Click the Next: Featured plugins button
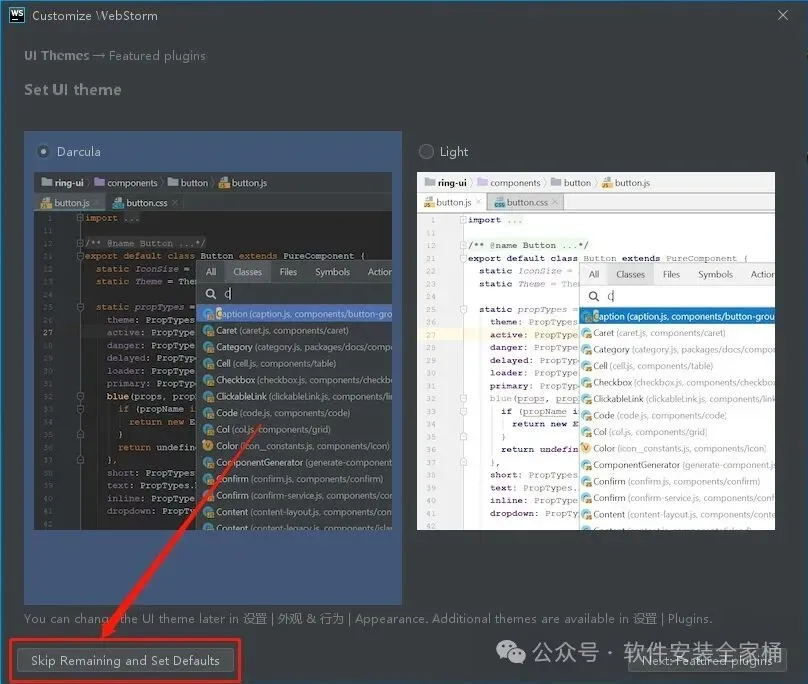 707,660
